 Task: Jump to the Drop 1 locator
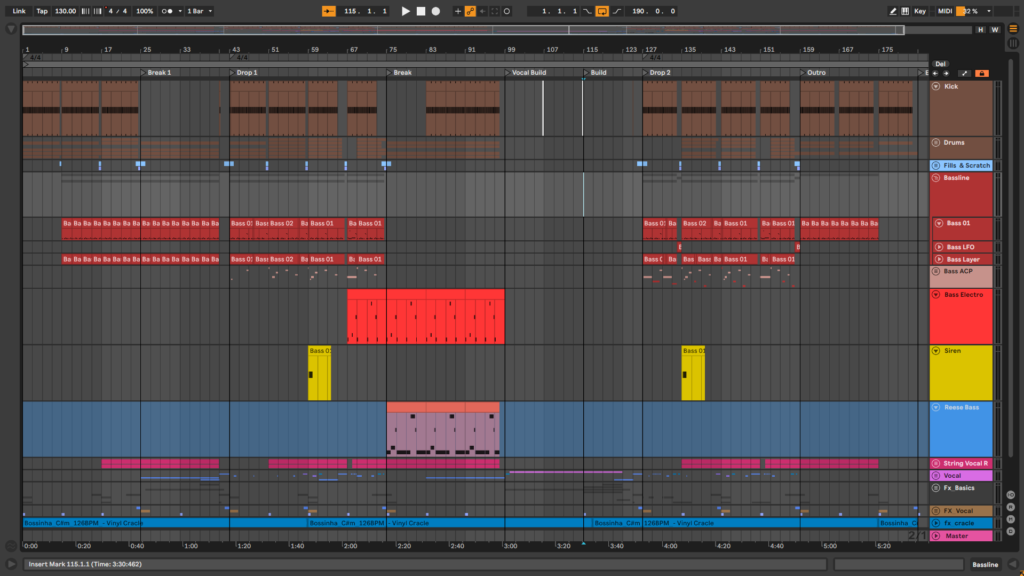pyautogui.click(x=245, y=73)
